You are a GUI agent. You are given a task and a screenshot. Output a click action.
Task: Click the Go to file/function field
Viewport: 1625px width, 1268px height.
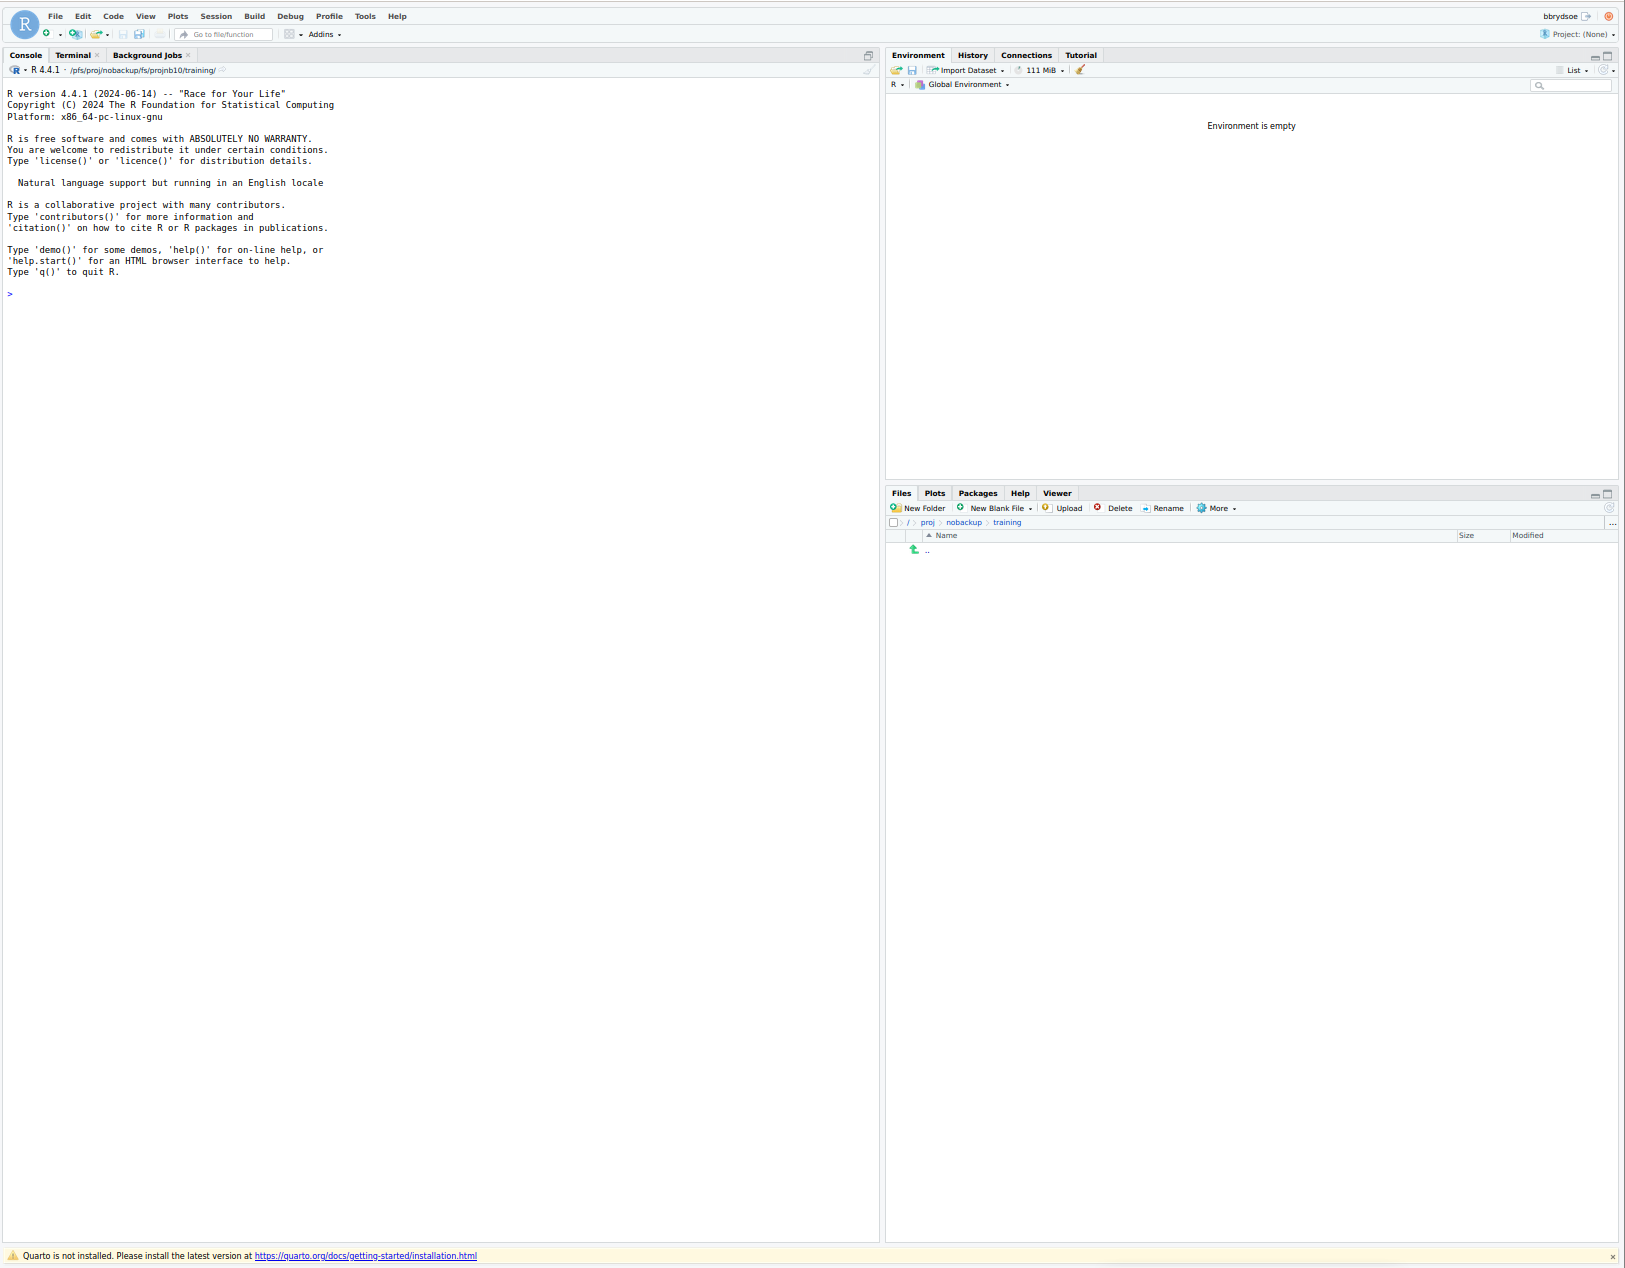point(225,34)
